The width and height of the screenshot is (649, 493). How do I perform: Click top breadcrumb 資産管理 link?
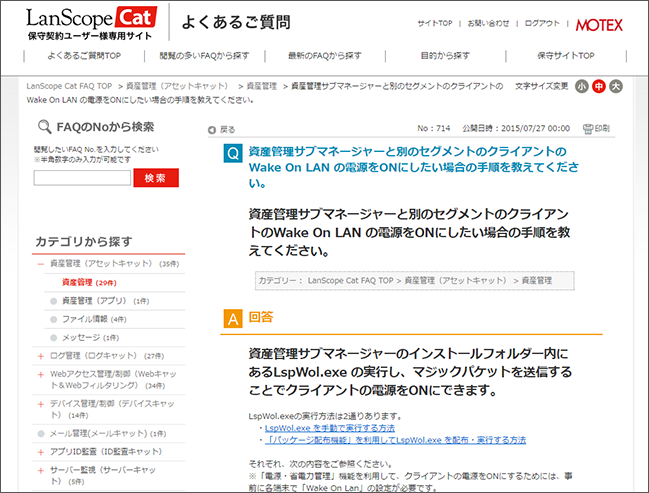coord(262,86)
